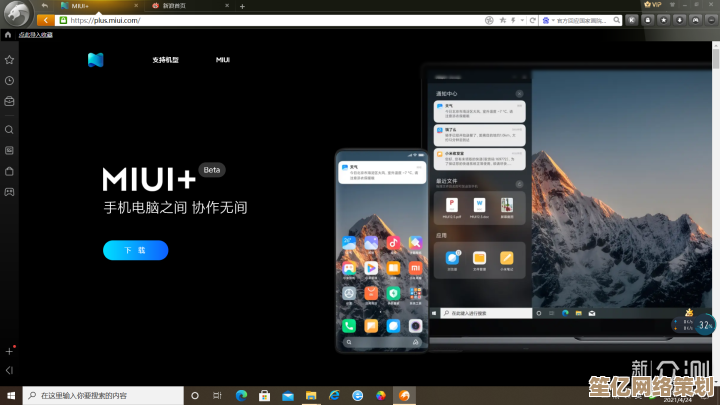Open the 支持机型 navigation link
This screenshot has height=405, width=720.
[166, 60]
